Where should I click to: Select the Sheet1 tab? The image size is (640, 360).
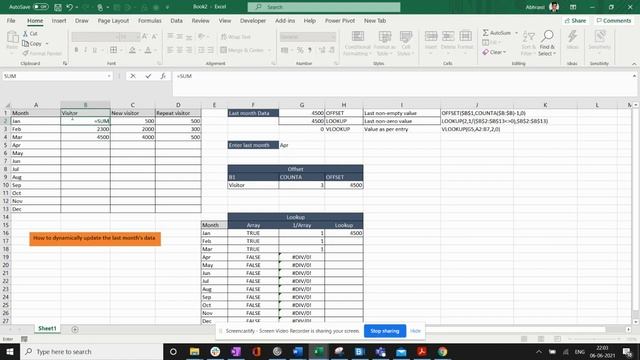(47, 328)
